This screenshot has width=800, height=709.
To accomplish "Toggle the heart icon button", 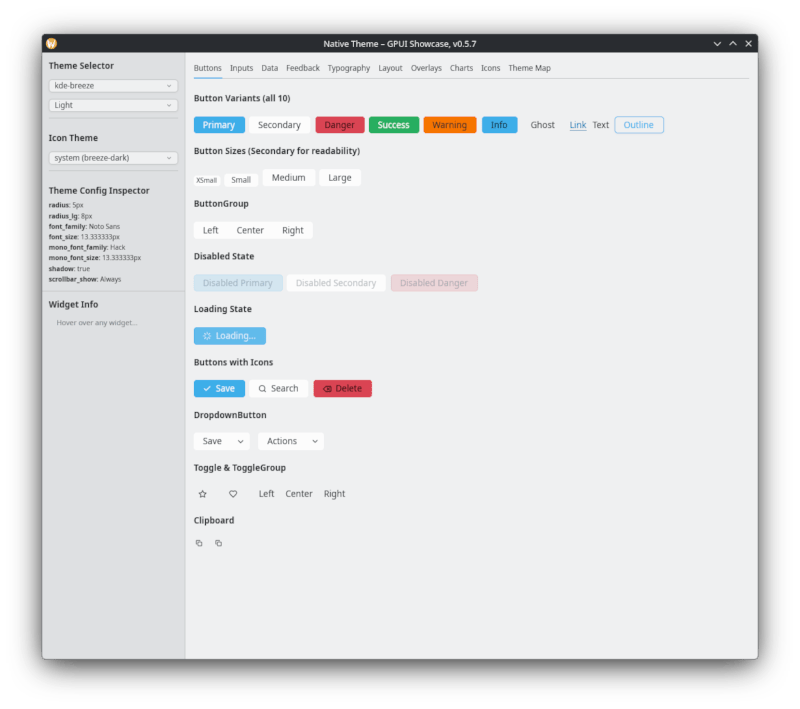I will 233,494.
